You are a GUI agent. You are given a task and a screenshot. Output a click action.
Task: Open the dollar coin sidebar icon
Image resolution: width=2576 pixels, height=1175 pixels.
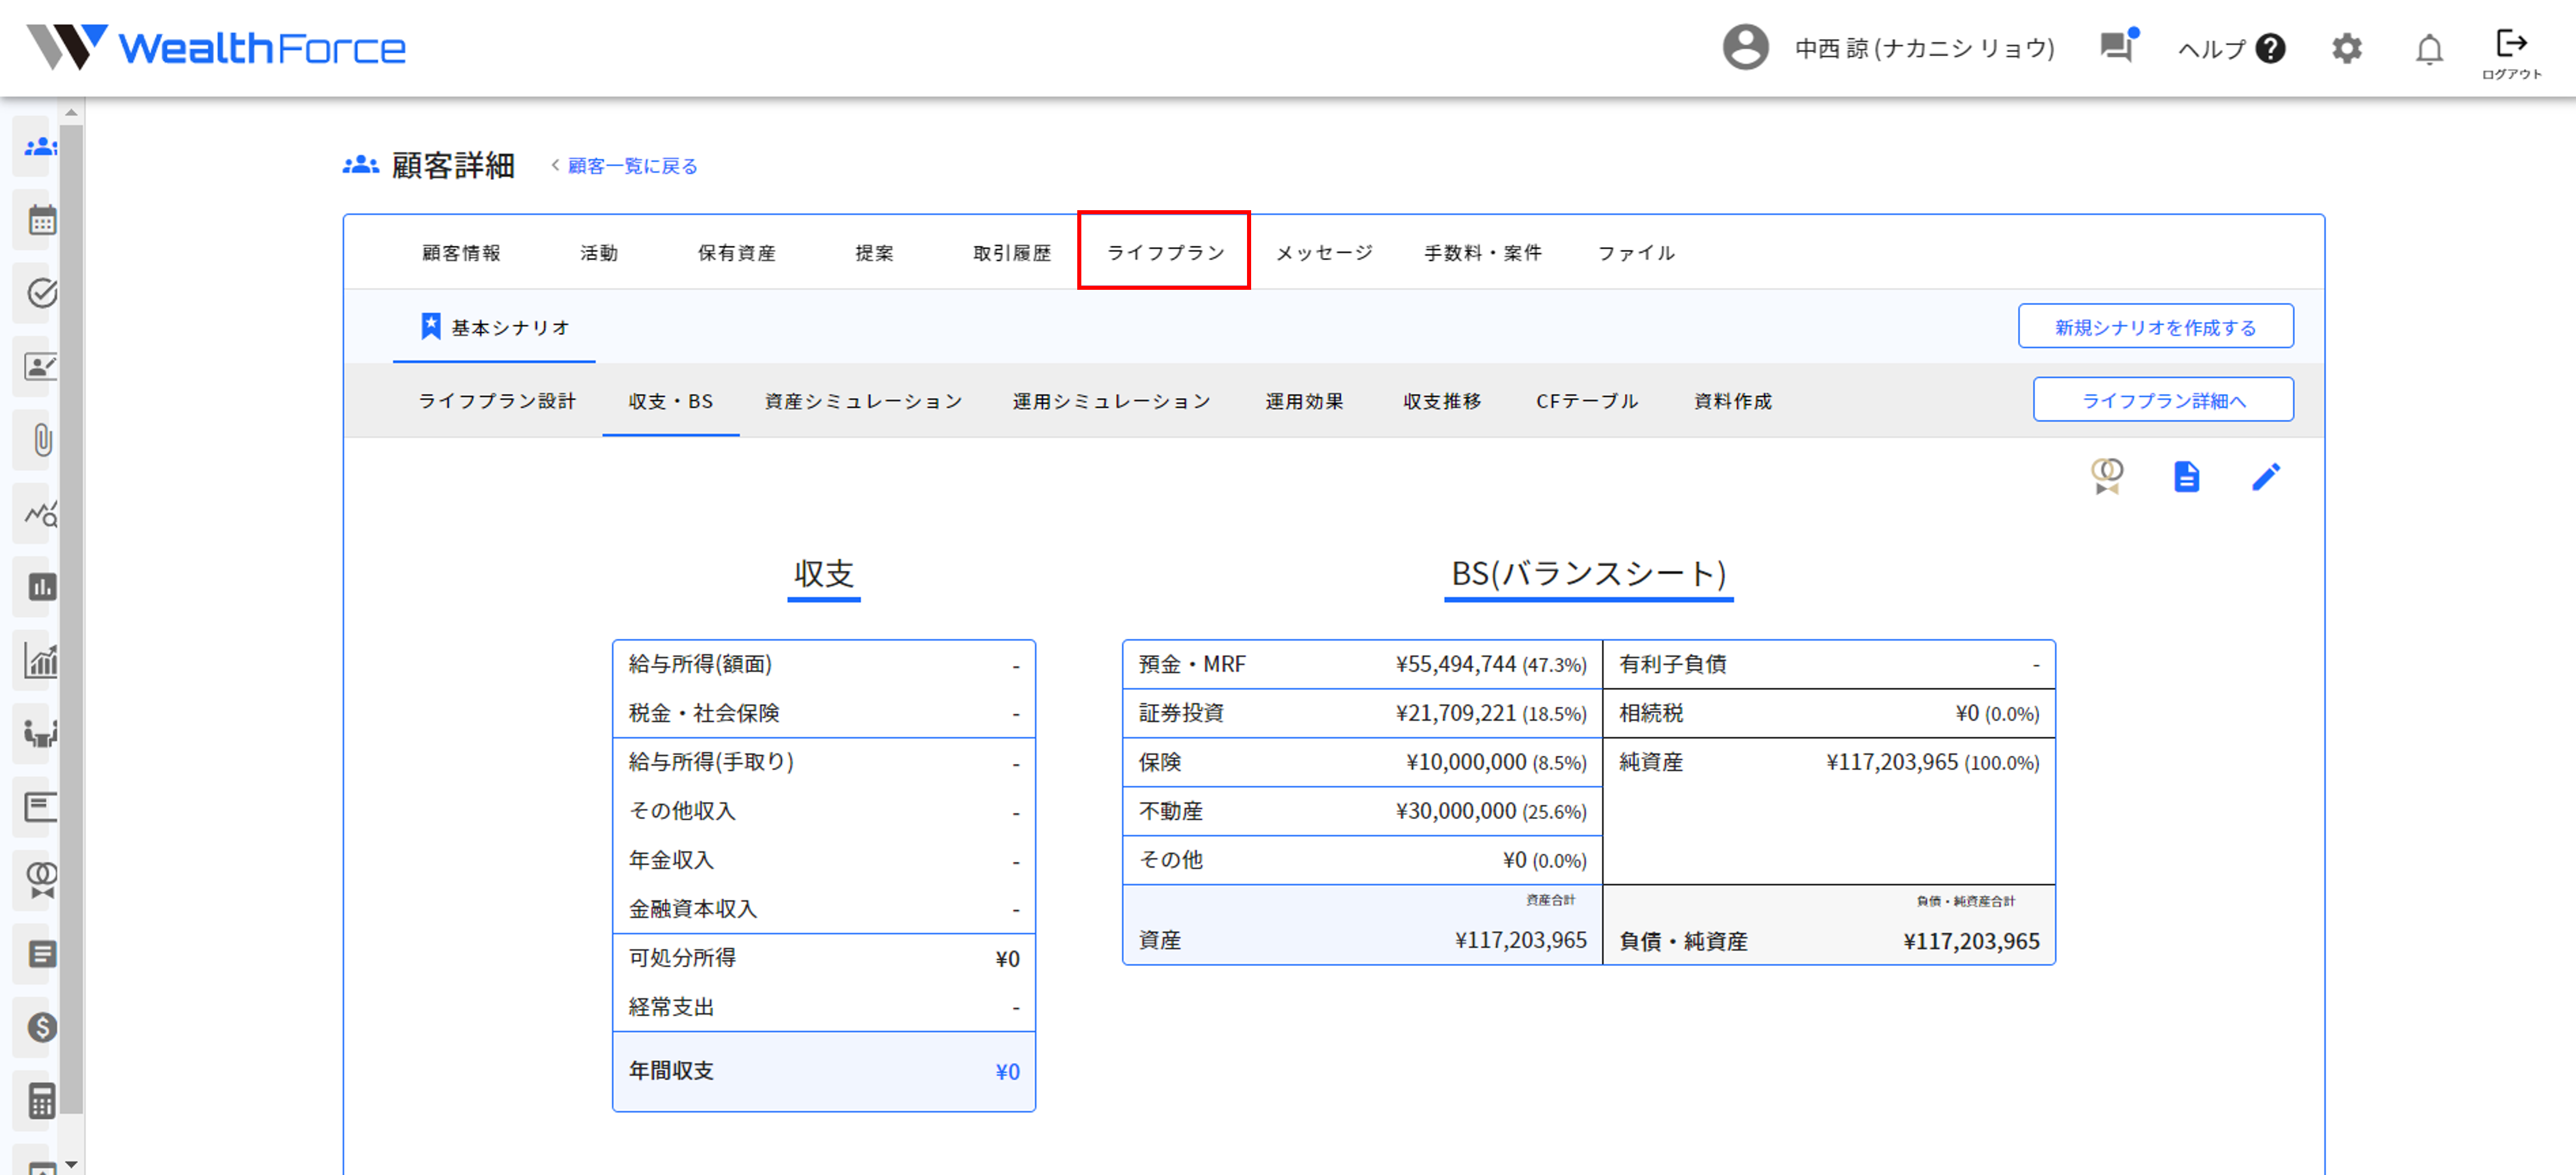(41, 1027)
